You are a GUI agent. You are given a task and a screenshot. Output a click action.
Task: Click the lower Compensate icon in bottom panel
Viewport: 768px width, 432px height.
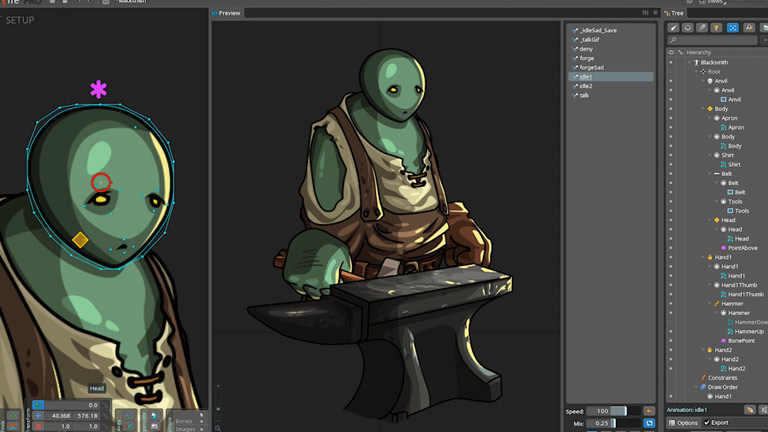pos(154,427)
